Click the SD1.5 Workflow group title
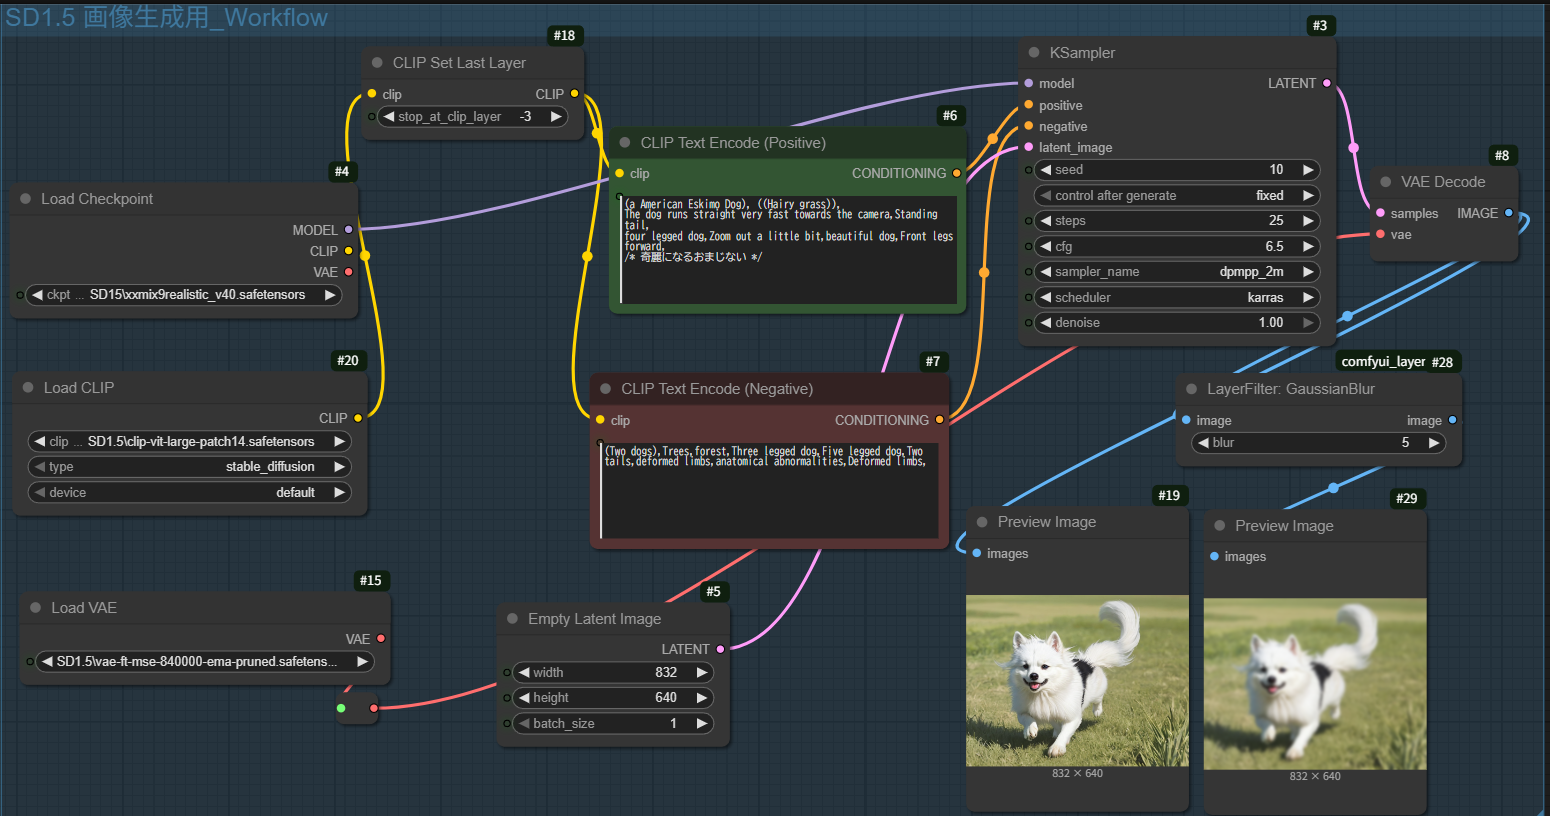 tap(166, 18)
